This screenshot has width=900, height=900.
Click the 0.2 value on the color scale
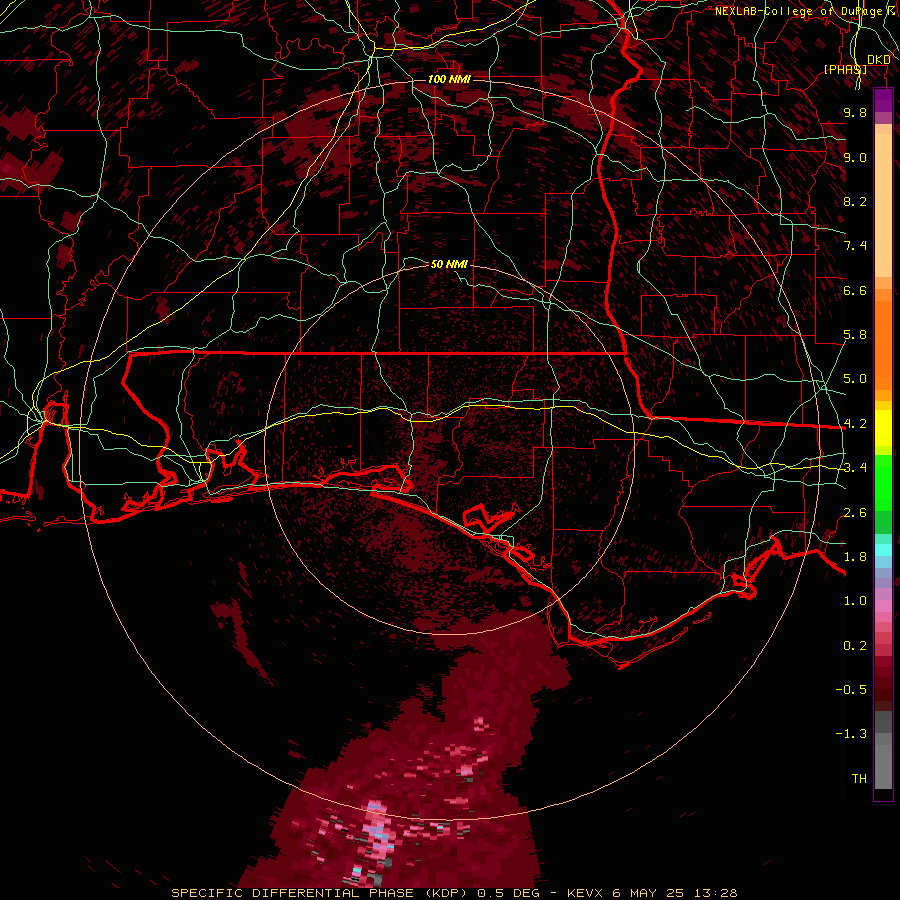pyautogui.click(x=855, y=646)
